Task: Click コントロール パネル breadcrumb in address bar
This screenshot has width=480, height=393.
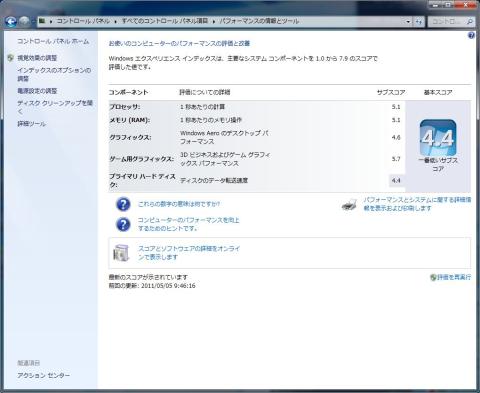Action: [83, 21]
